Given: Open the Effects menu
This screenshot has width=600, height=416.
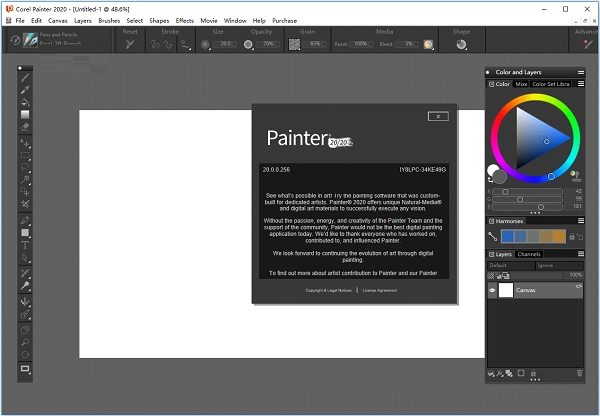Looking at the screenshot, I should click(185, 20).
